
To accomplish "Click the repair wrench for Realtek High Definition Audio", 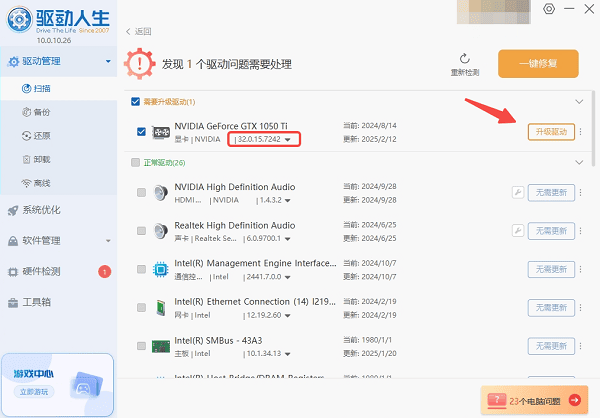I will point(518,230).
